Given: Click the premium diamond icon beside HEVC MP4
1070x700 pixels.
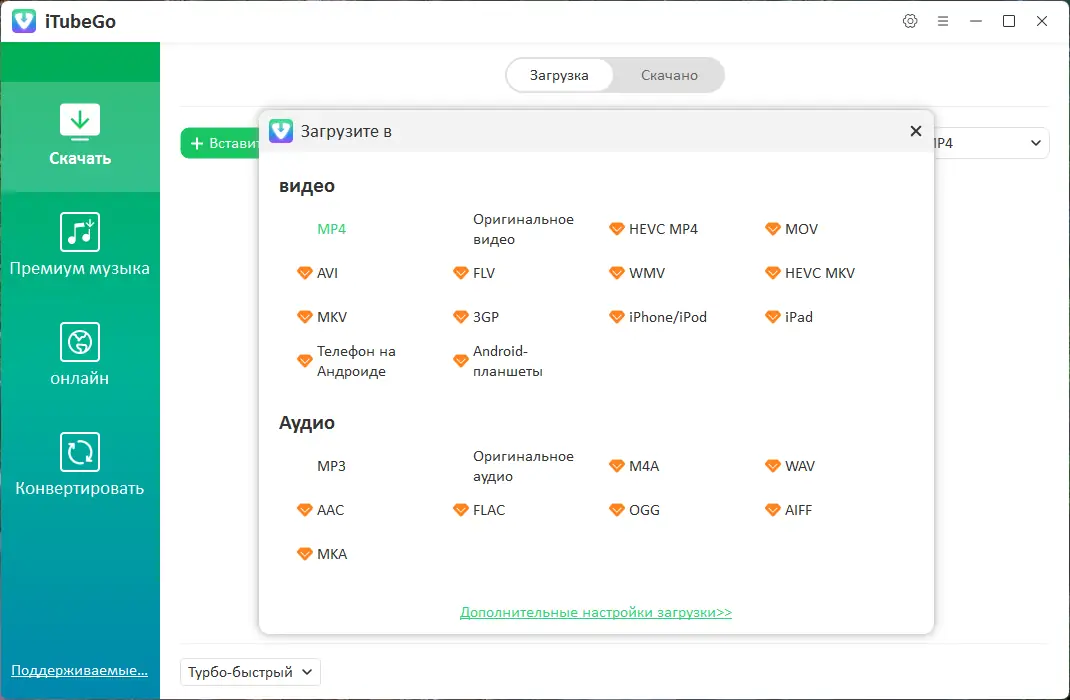Looking at the screenshot, I should (617, 229).
